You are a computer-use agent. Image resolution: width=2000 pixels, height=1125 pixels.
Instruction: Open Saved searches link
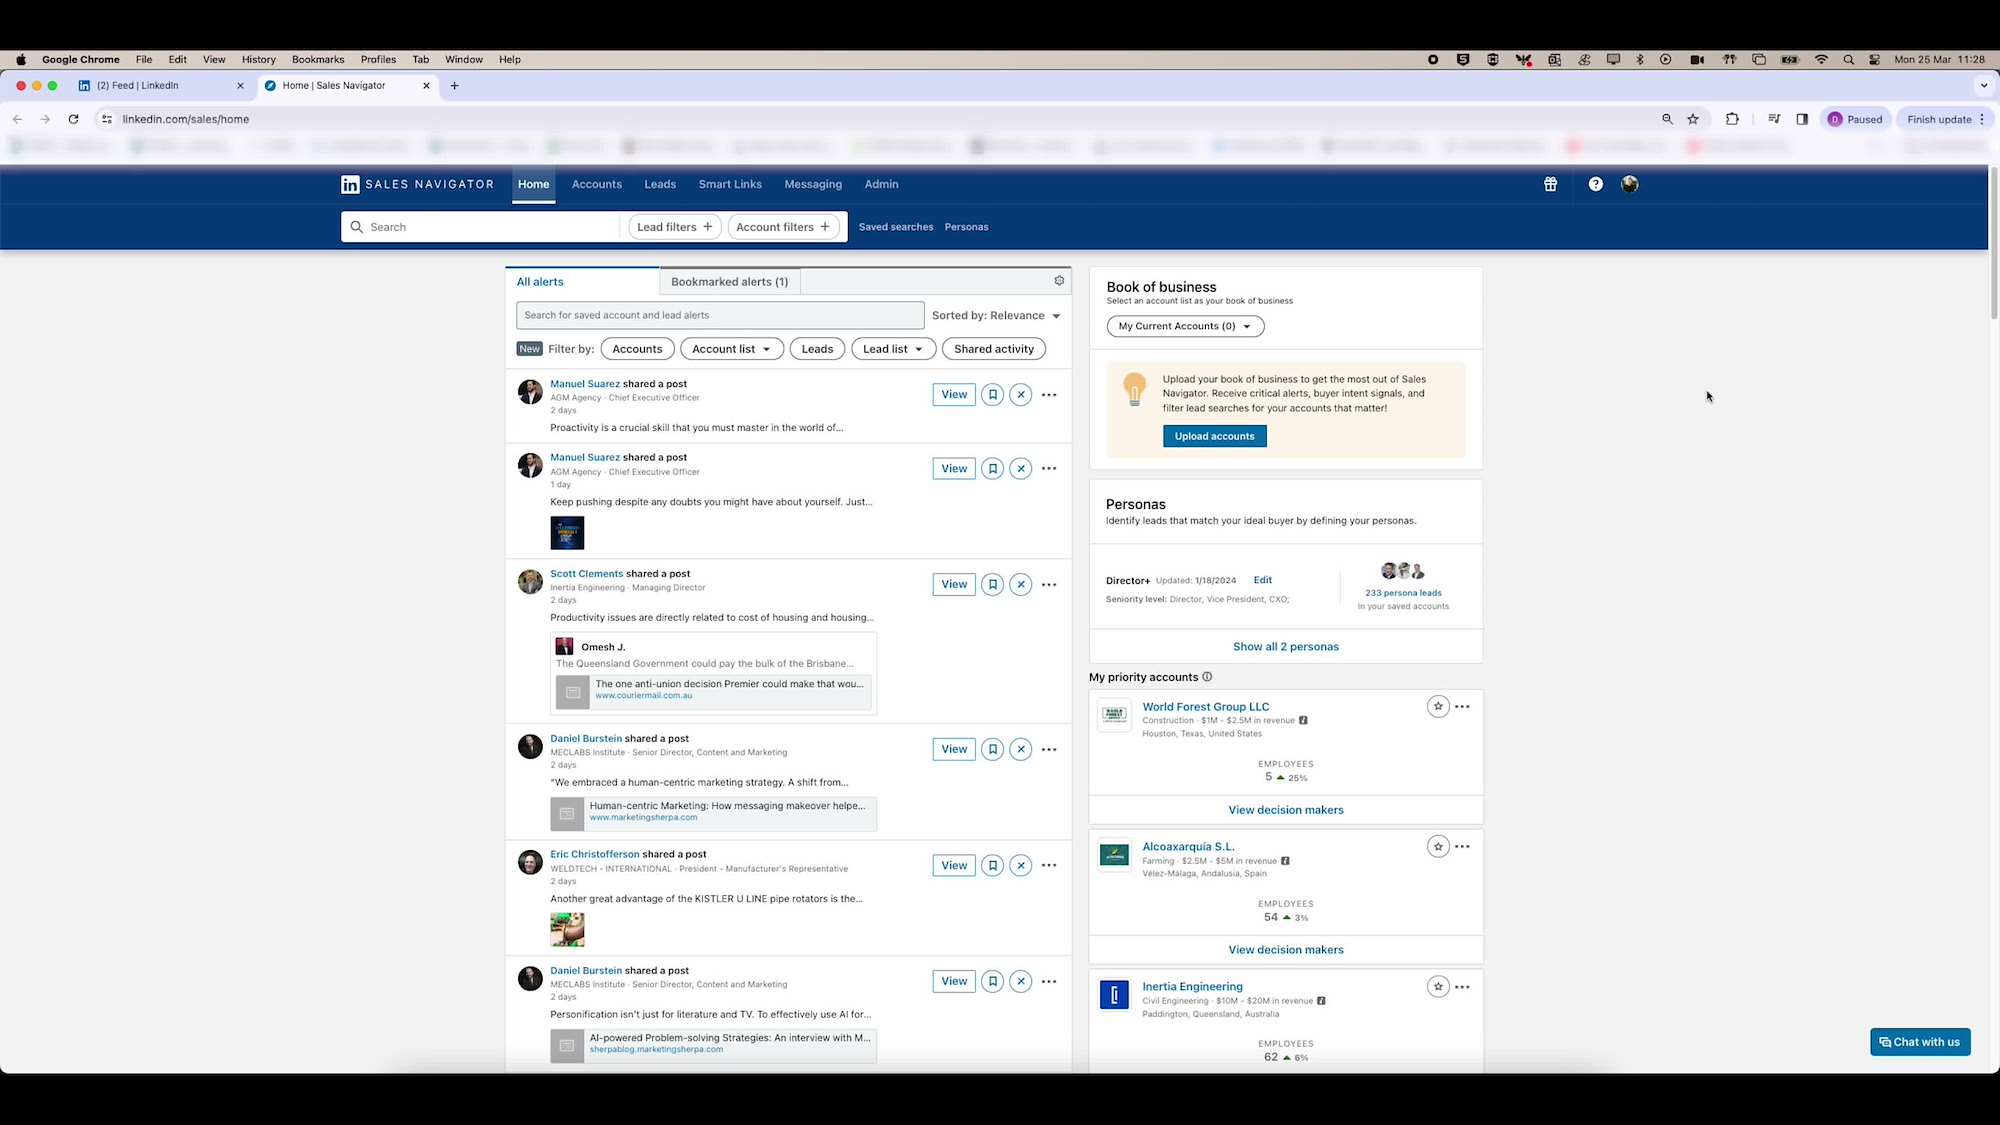coord(896,227)
